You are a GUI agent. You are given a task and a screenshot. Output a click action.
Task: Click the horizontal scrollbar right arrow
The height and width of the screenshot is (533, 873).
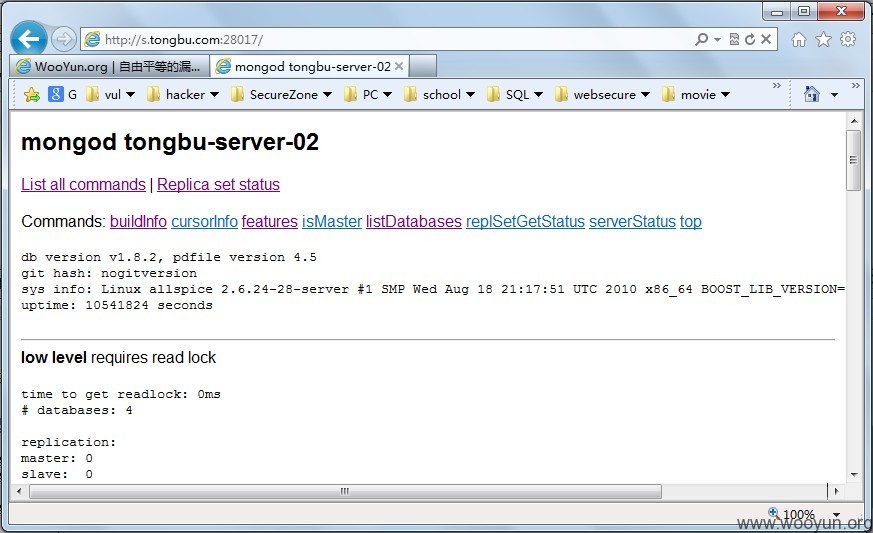tap(836, 491)
